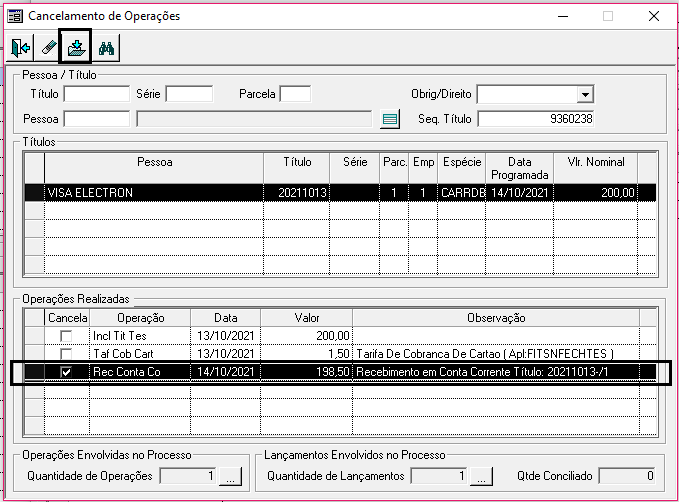The image size is (679, 502).
Task: Click the Pessoa name display field
Action: click(x=254, y=119)
